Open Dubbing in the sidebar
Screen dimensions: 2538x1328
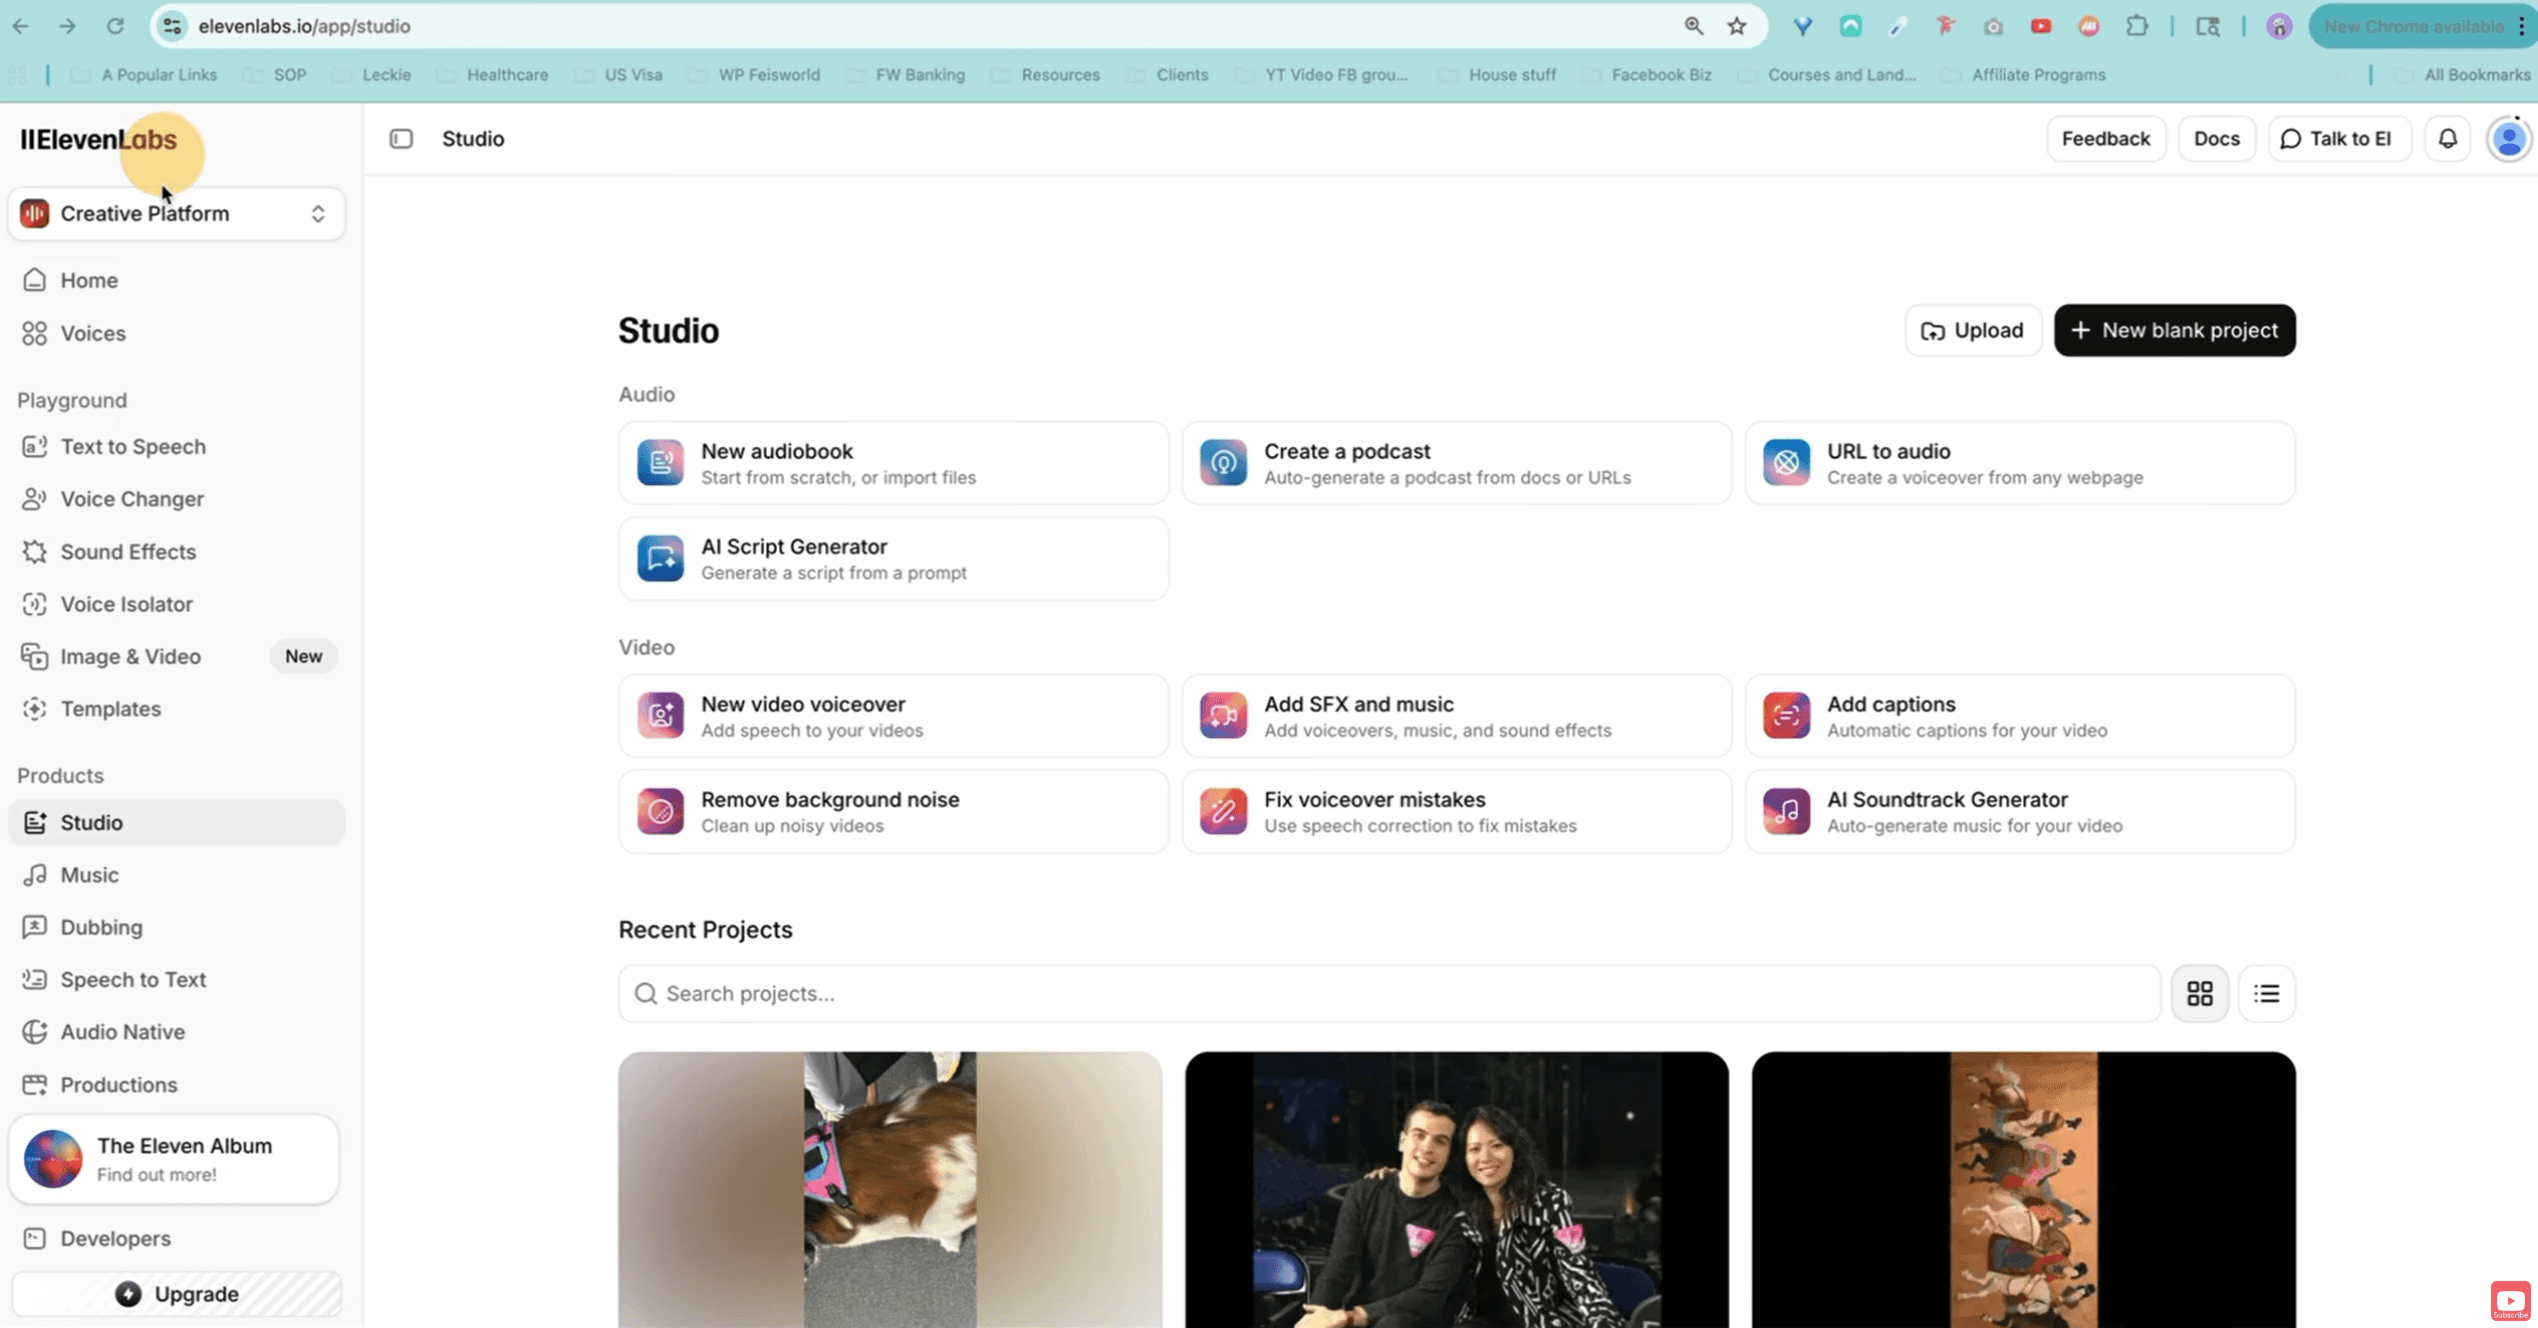(176, 927)
